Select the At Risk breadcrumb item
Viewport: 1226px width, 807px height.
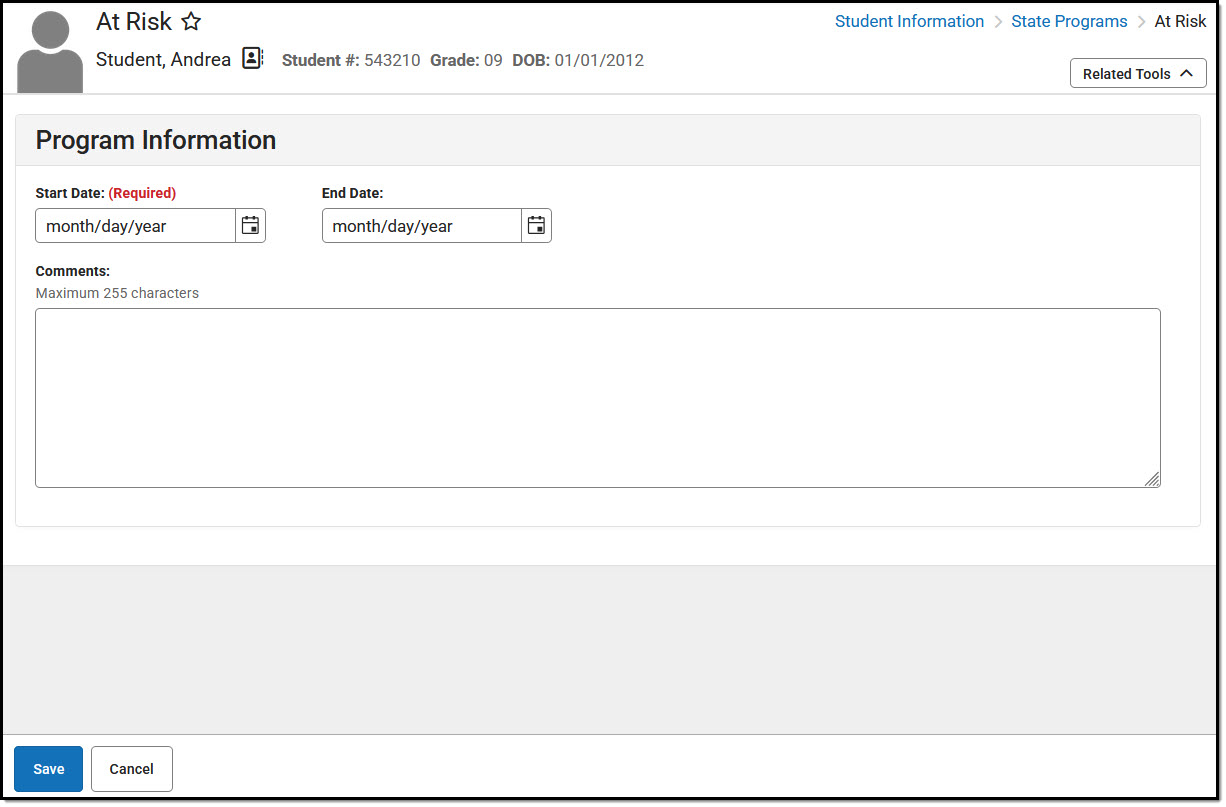pos(1181,21)
